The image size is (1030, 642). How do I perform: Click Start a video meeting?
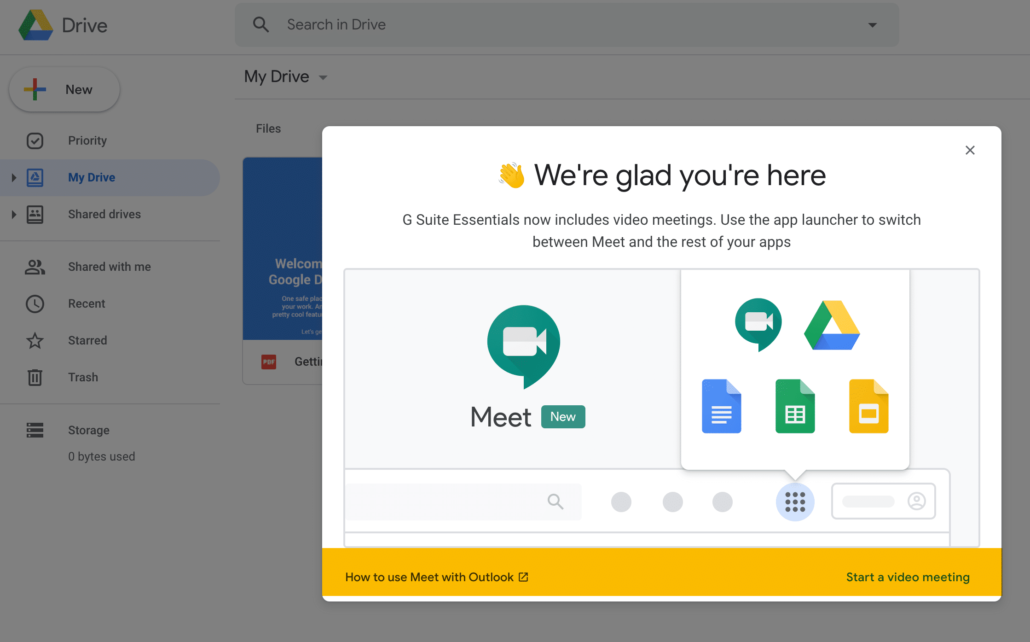(x=908, y=577)
